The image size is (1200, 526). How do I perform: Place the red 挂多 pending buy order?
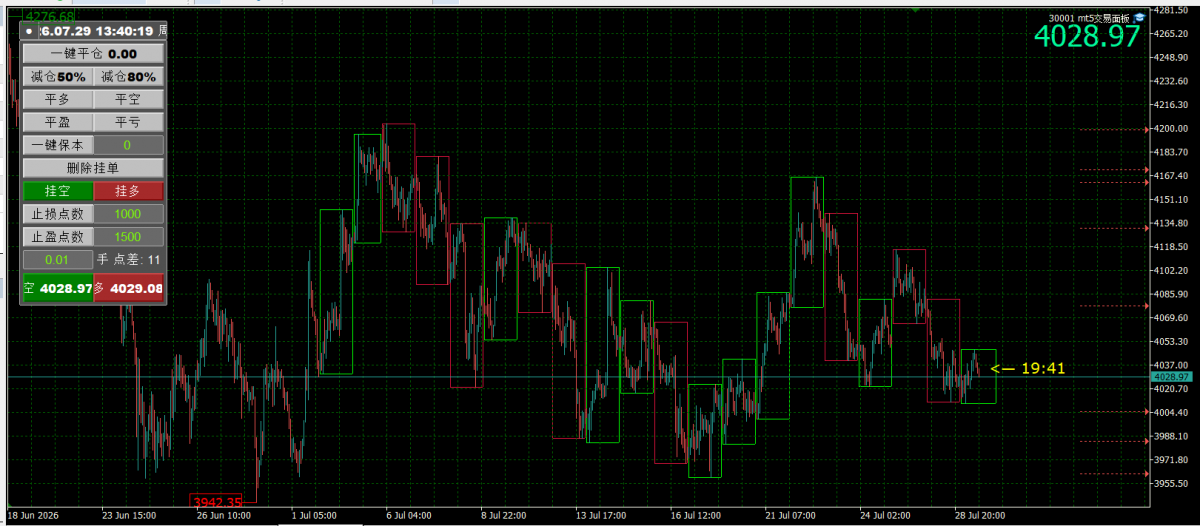[128, 191]
